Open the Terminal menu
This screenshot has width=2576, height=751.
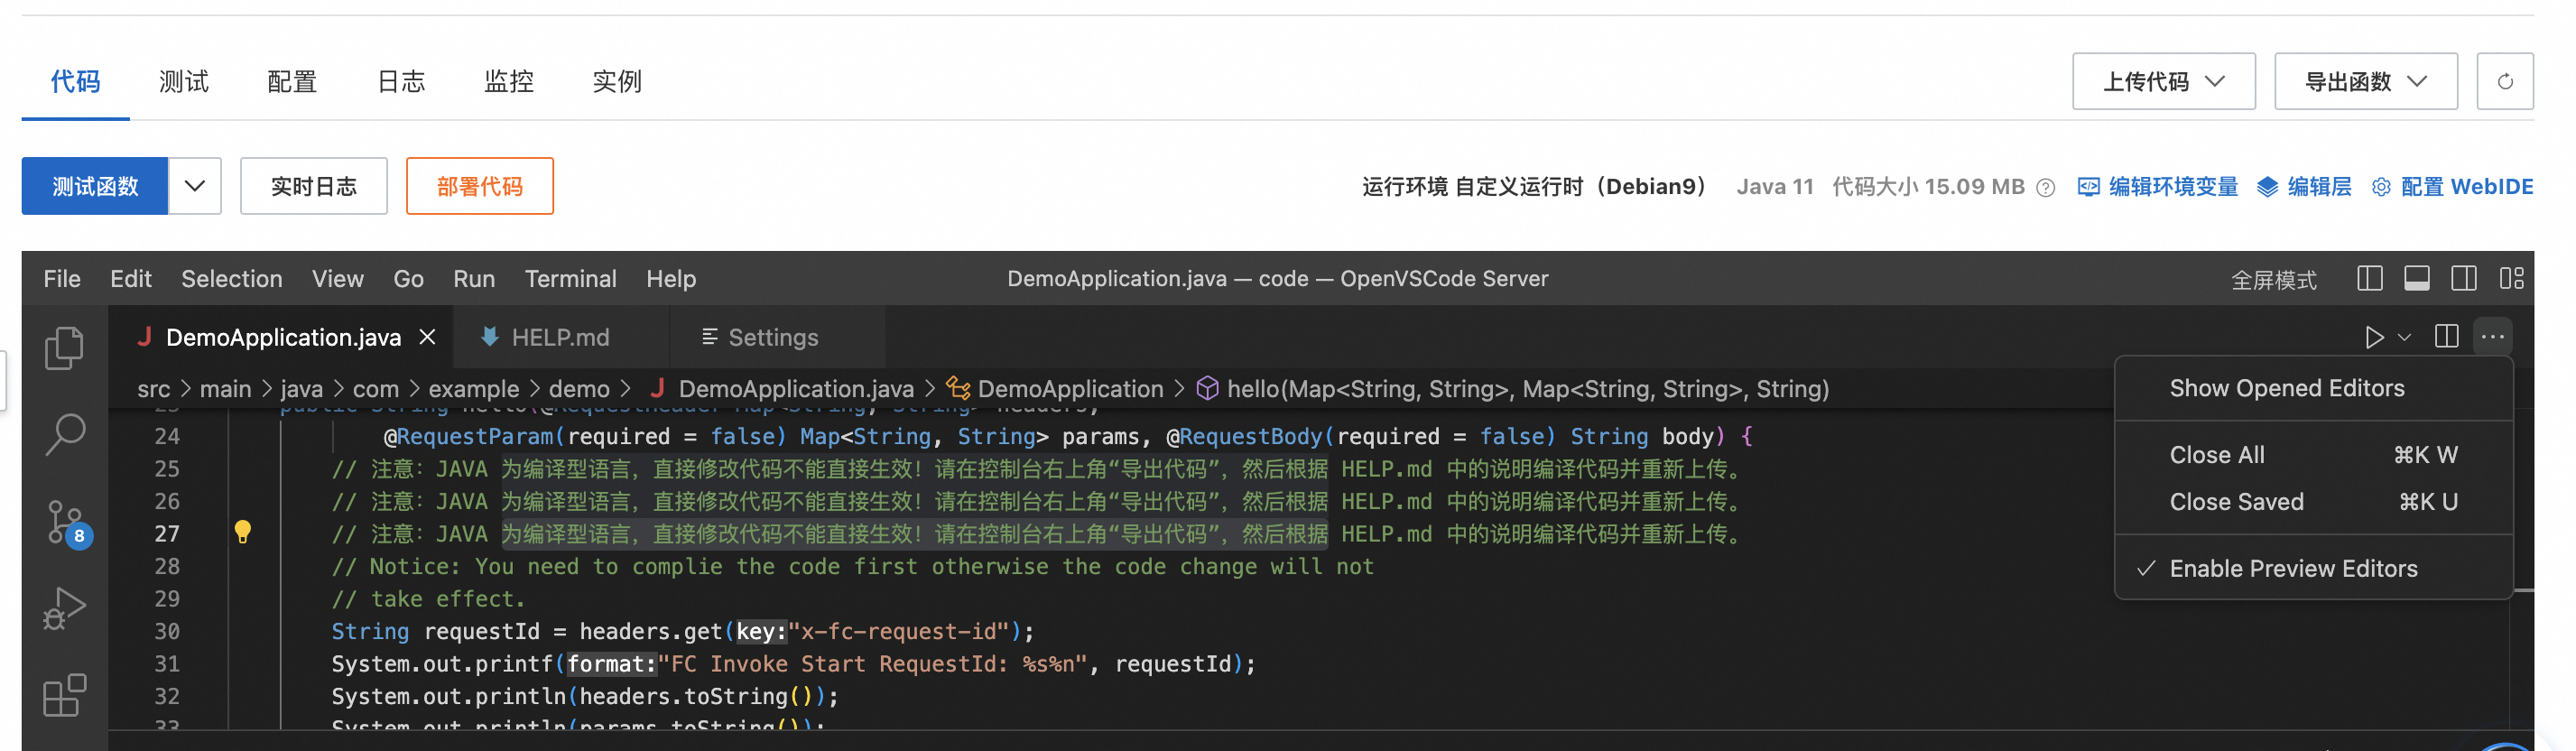pos(571,278)
